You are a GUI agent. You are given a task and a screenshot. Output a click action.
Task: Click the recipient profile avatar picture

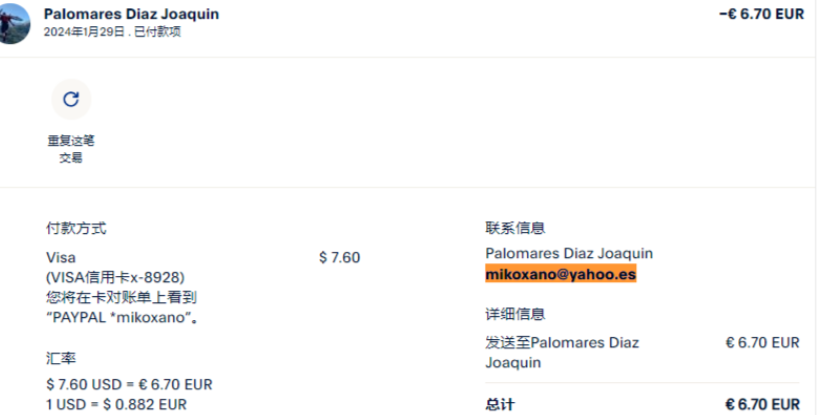click(14, 22)
